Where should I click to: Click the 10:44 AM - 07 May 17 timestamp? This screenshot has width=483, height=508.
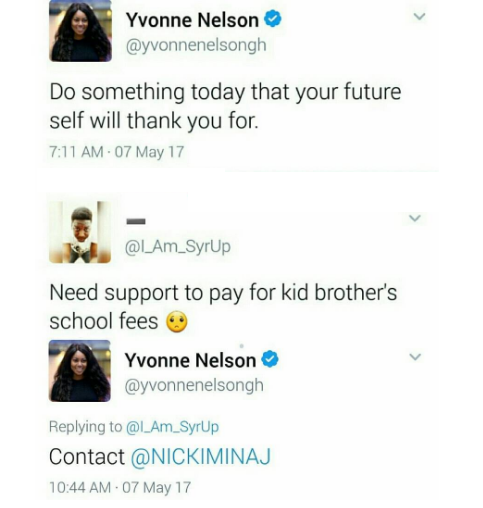coord(120,487)
